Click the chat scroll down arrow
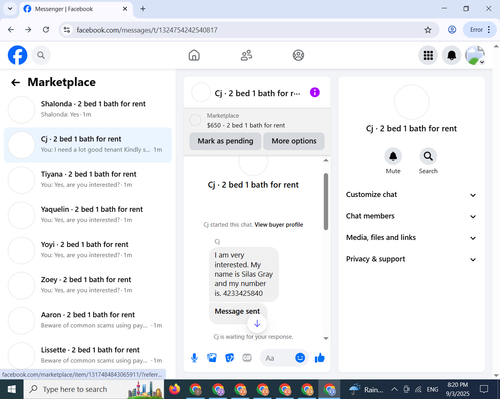This screenshot has height=399, width=500. (x=326, y=338)
